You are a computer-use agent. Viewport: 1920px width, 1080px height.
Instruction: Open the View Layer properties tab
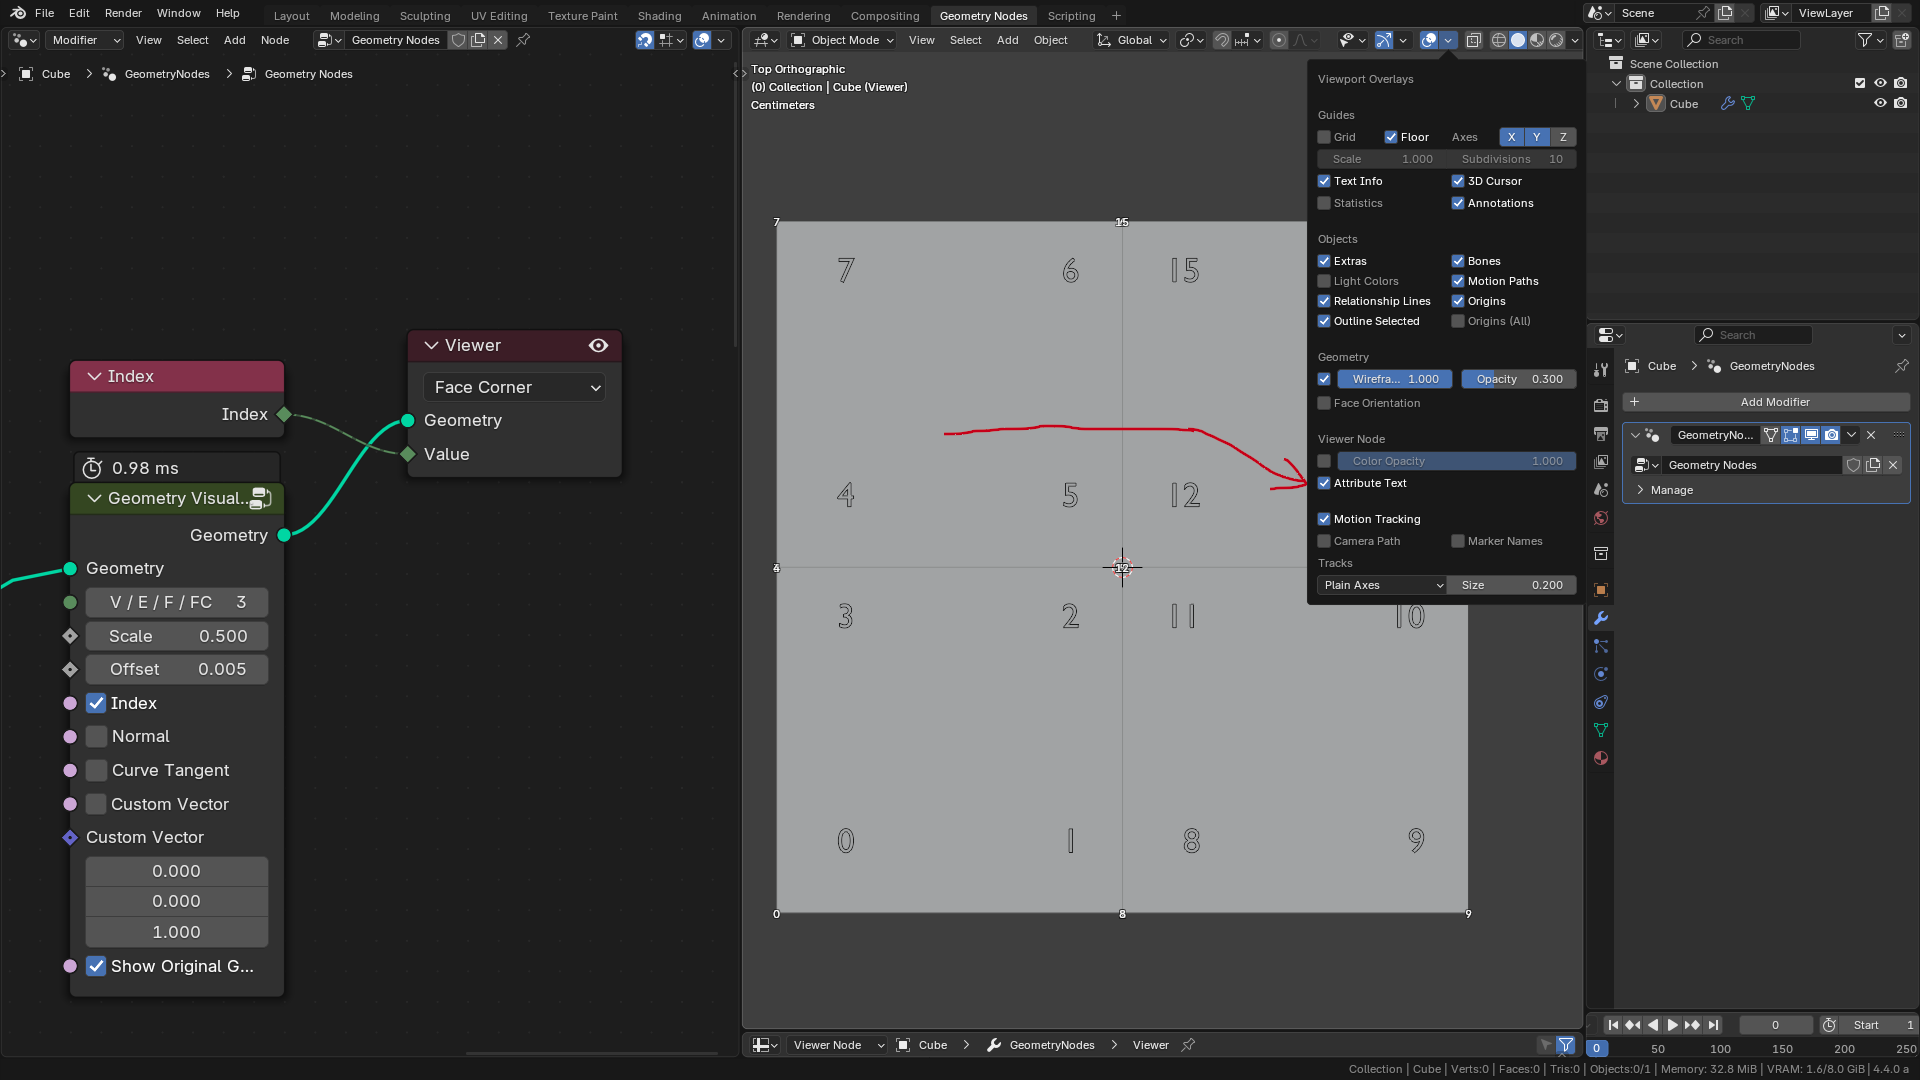click(x=1601, y=461)
